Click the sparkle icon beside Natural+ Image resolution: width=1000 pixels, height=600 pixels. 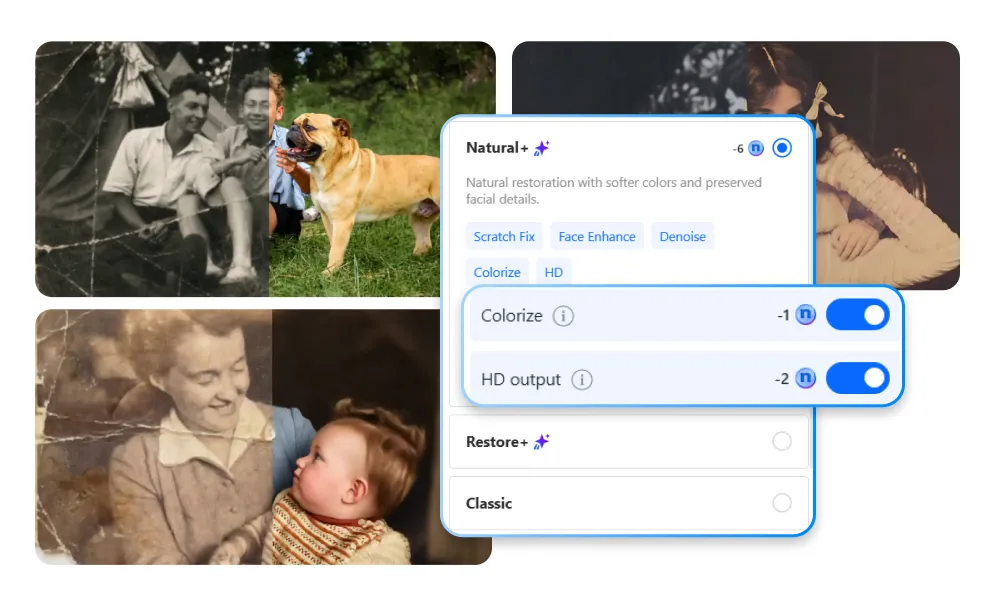point(541,149)
